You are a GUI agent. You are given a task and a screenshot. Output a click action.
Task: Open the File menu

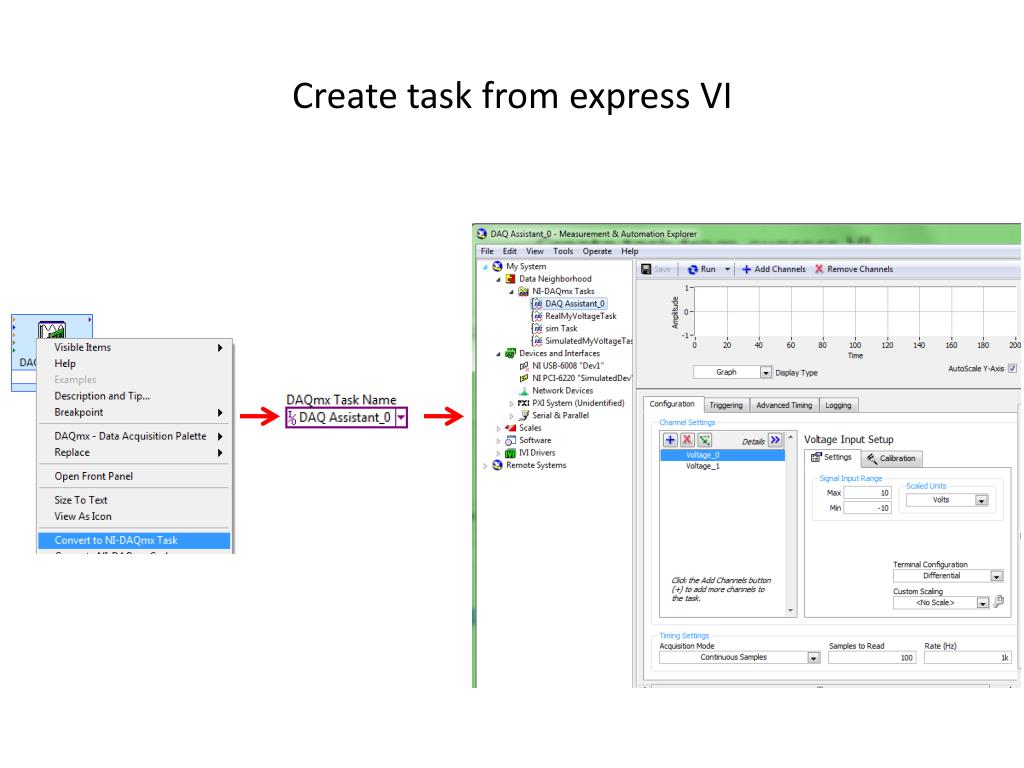487,251
